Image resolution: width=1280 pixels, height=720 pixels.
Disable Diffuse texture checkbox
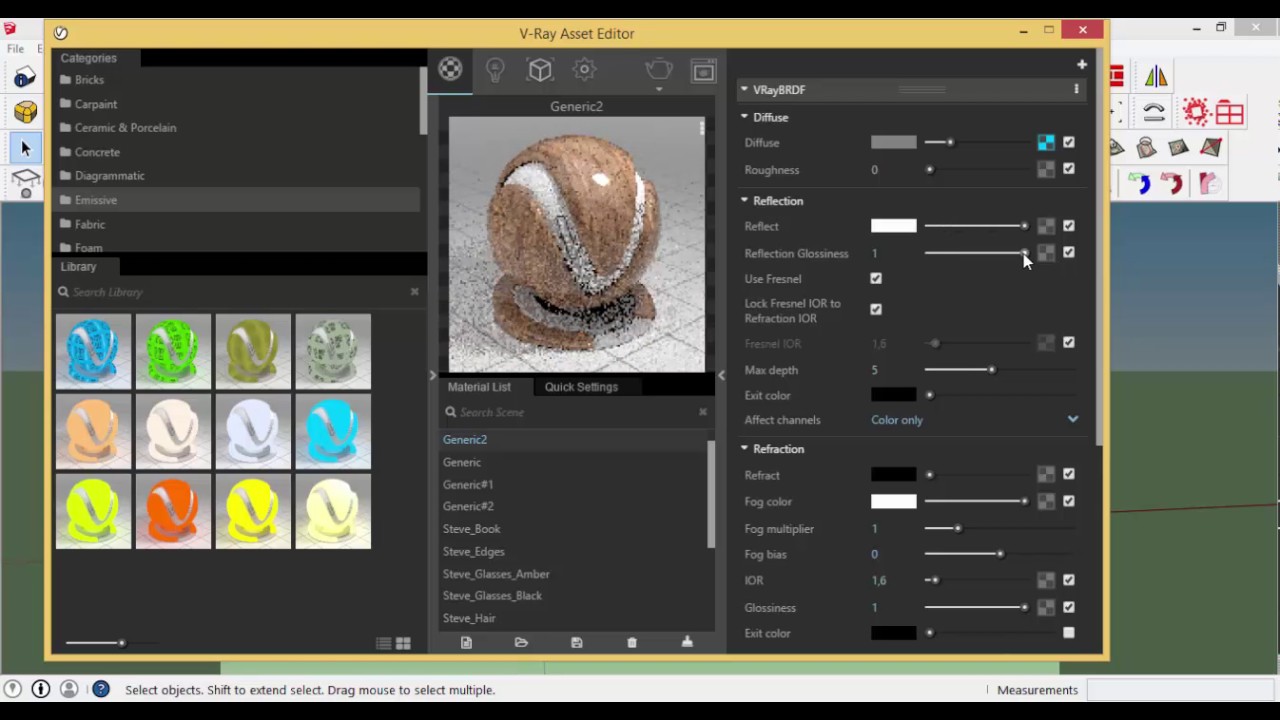click(1069, 143)
